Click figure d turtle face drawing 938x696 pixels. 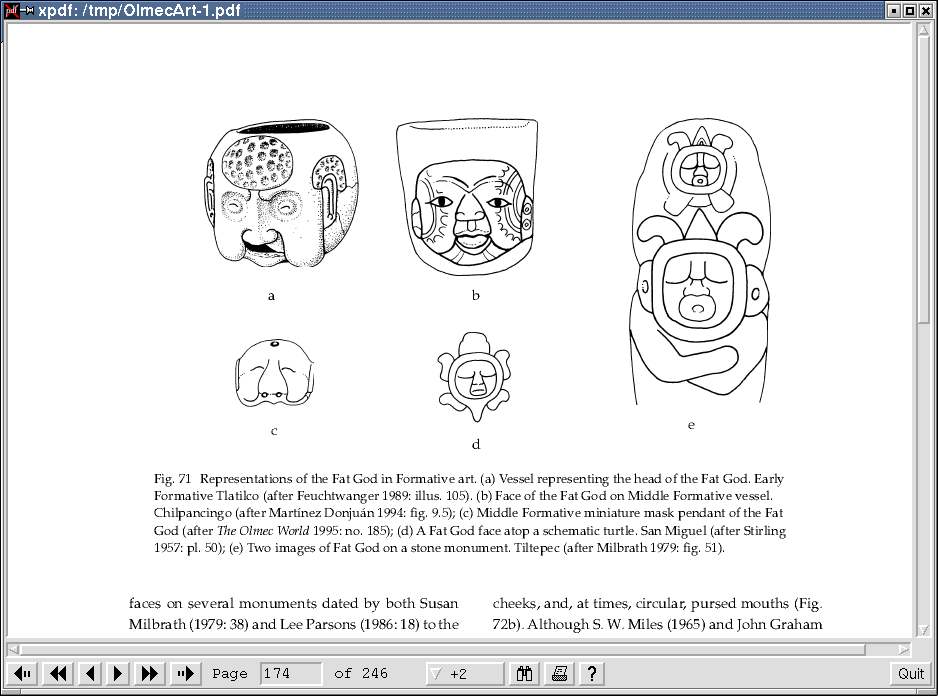[x=474, y=376]
